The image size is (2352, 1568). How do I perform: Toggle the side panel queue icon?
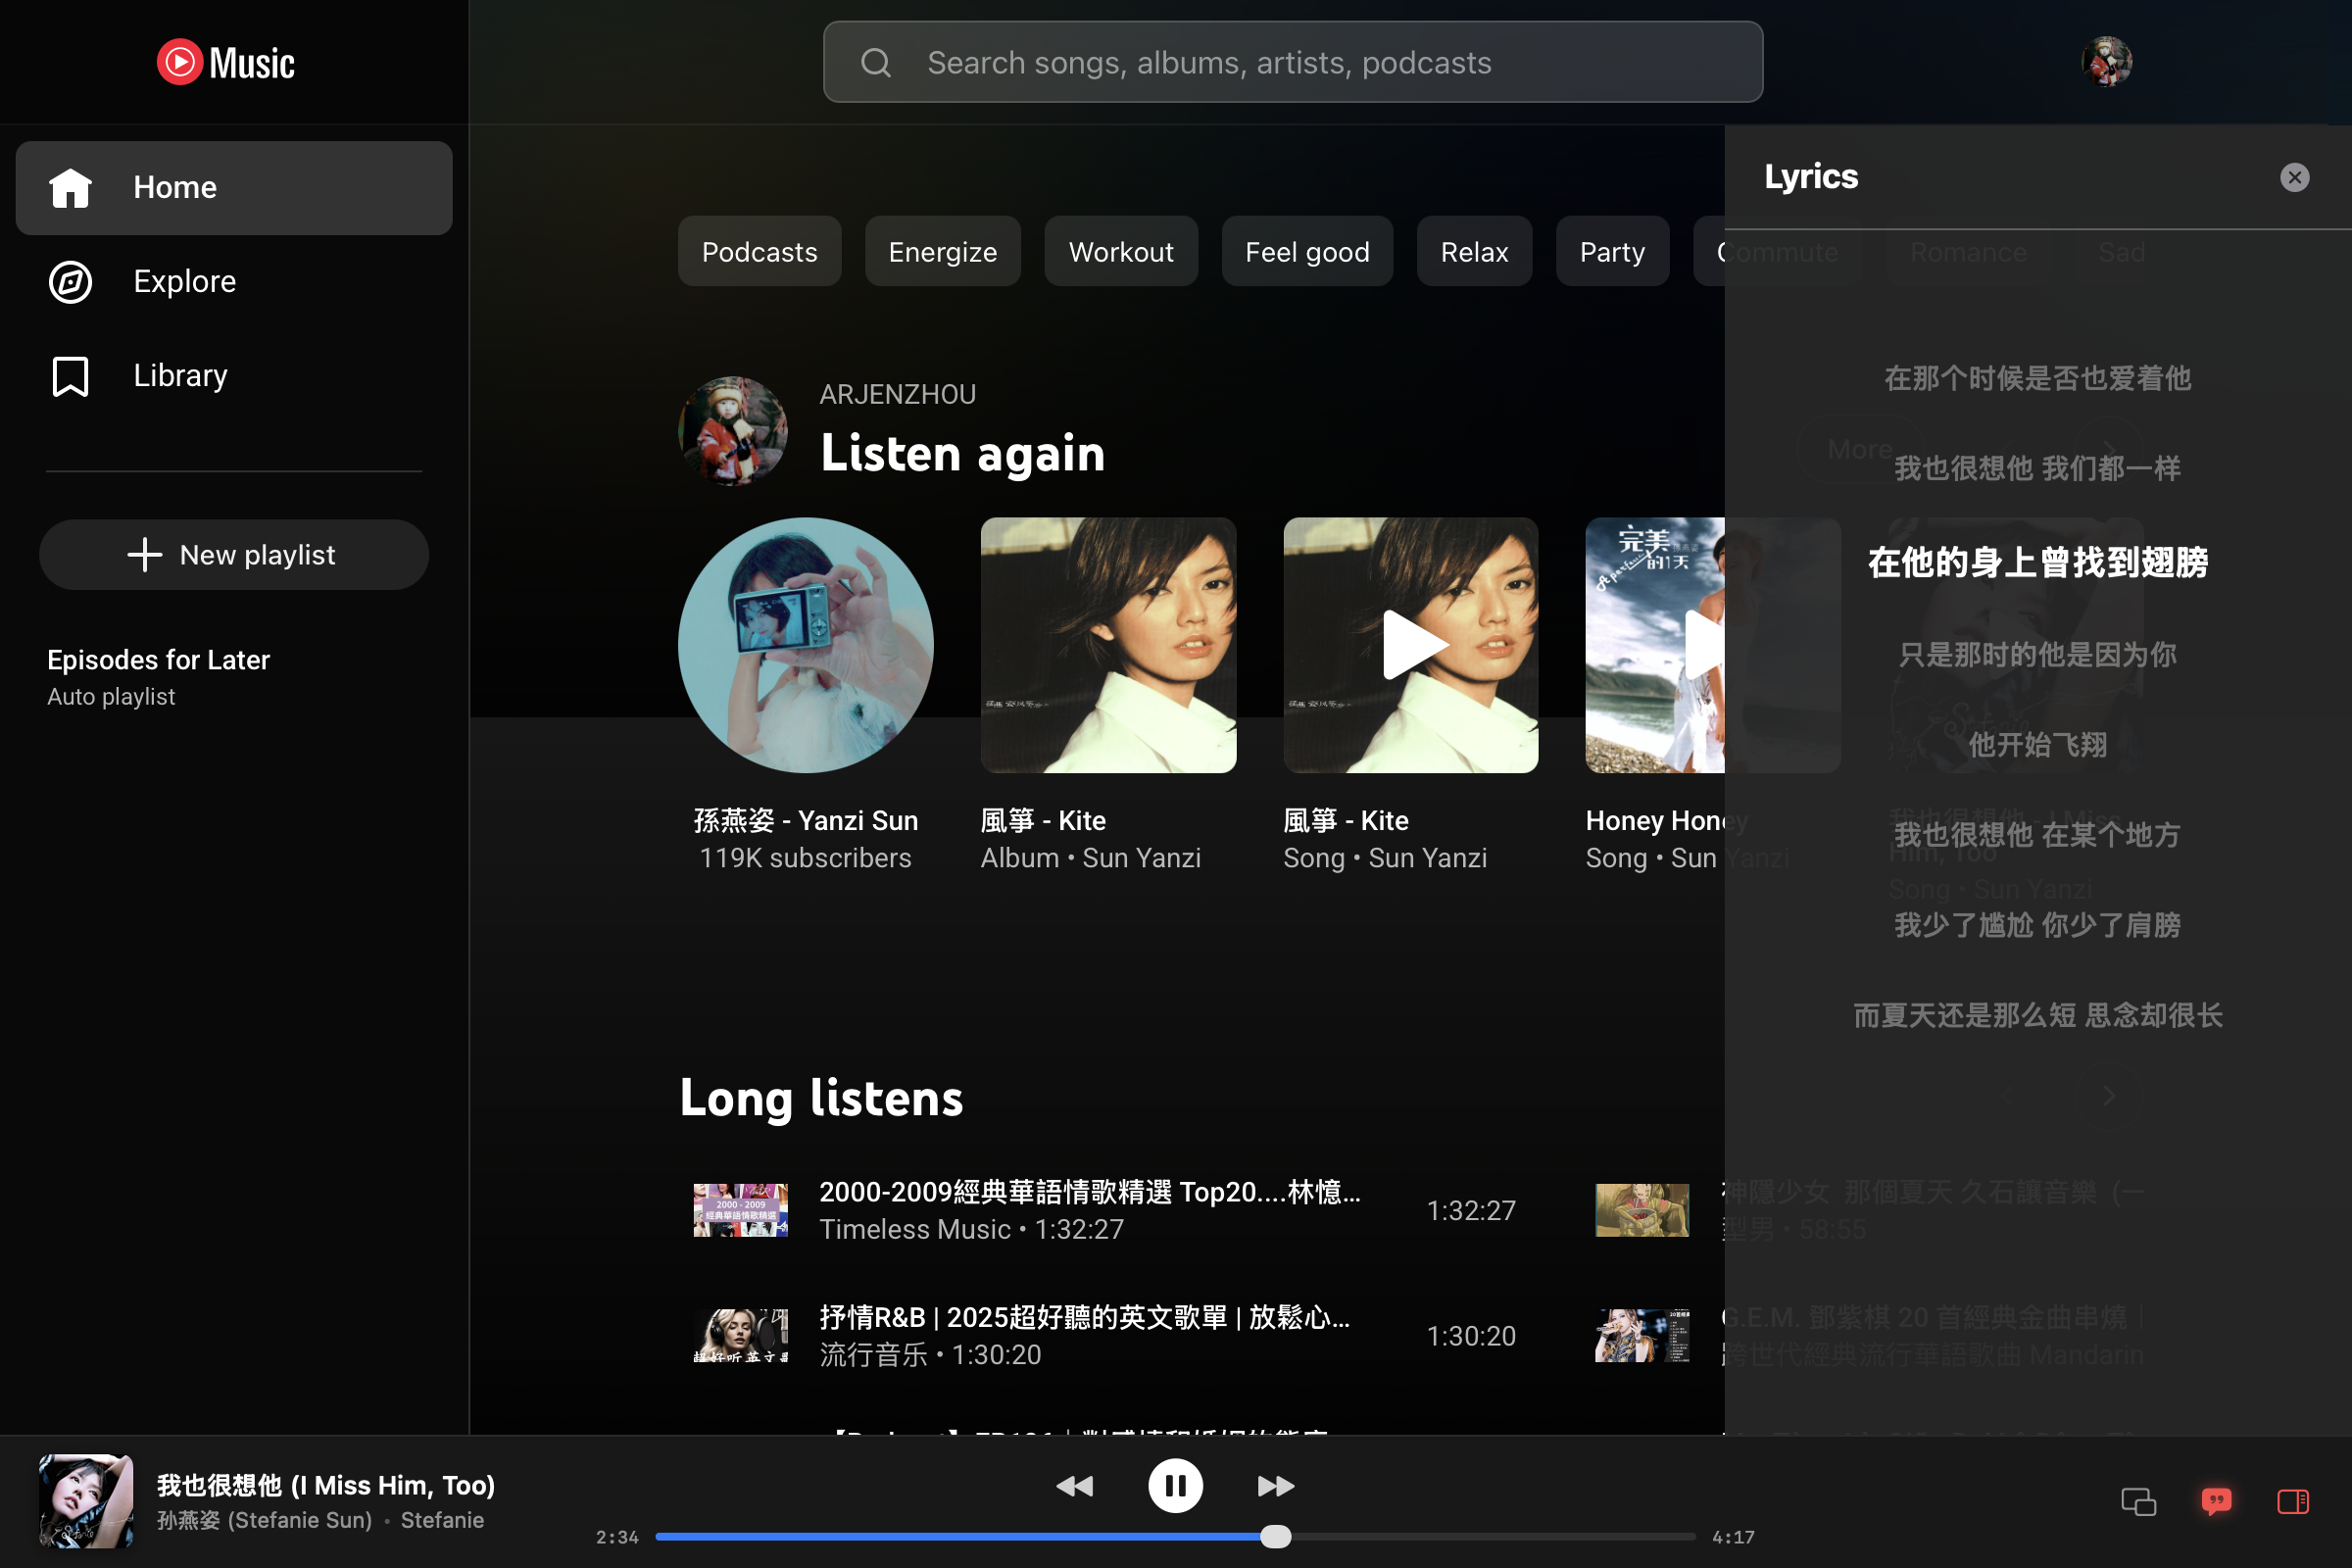click(2293, 1501)
